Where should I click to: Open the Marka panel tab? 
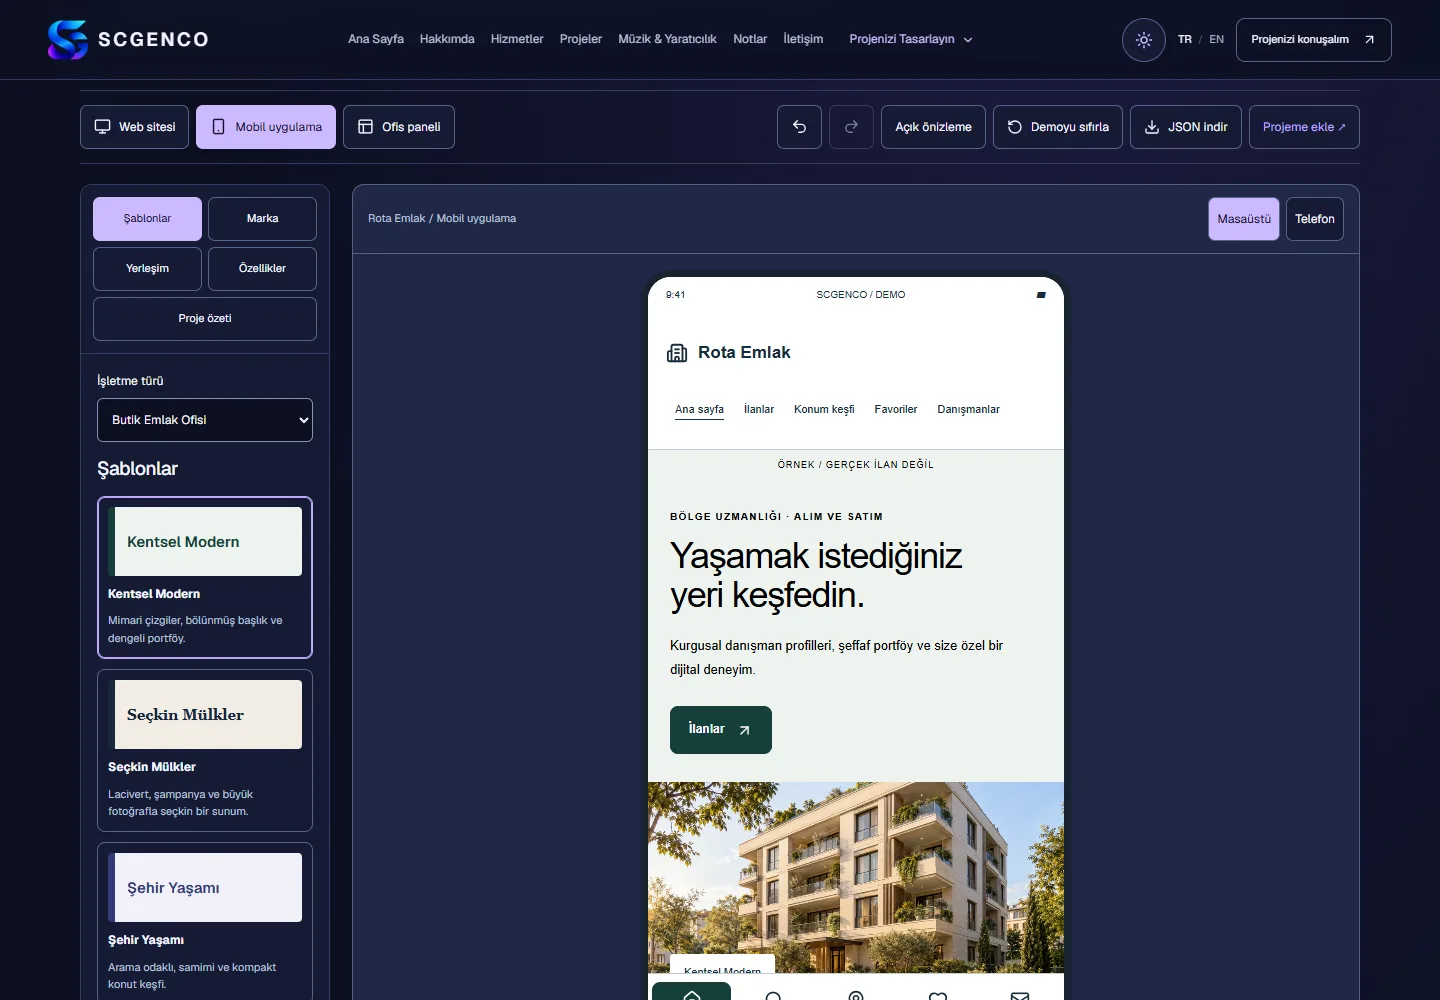263,219
